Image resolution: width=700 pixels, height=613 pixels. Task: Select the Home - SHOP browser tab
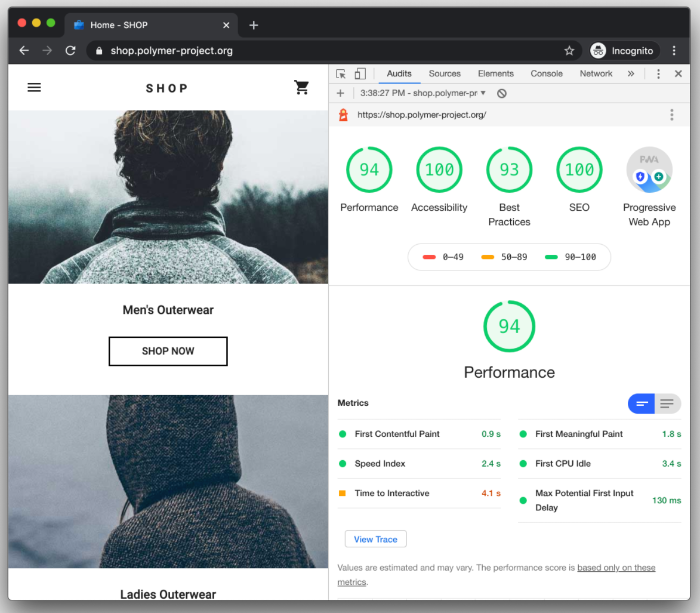coord(152,25)
